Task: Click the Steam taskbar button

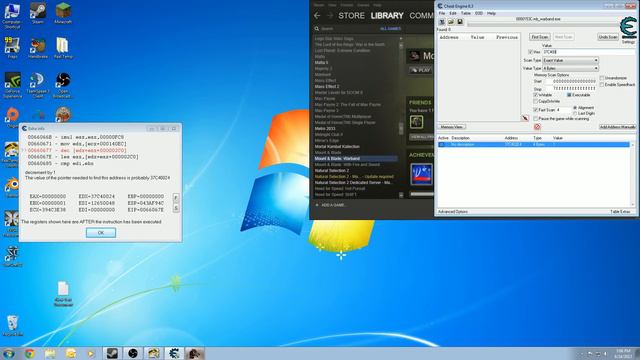Action: click(x=112, y=353)
